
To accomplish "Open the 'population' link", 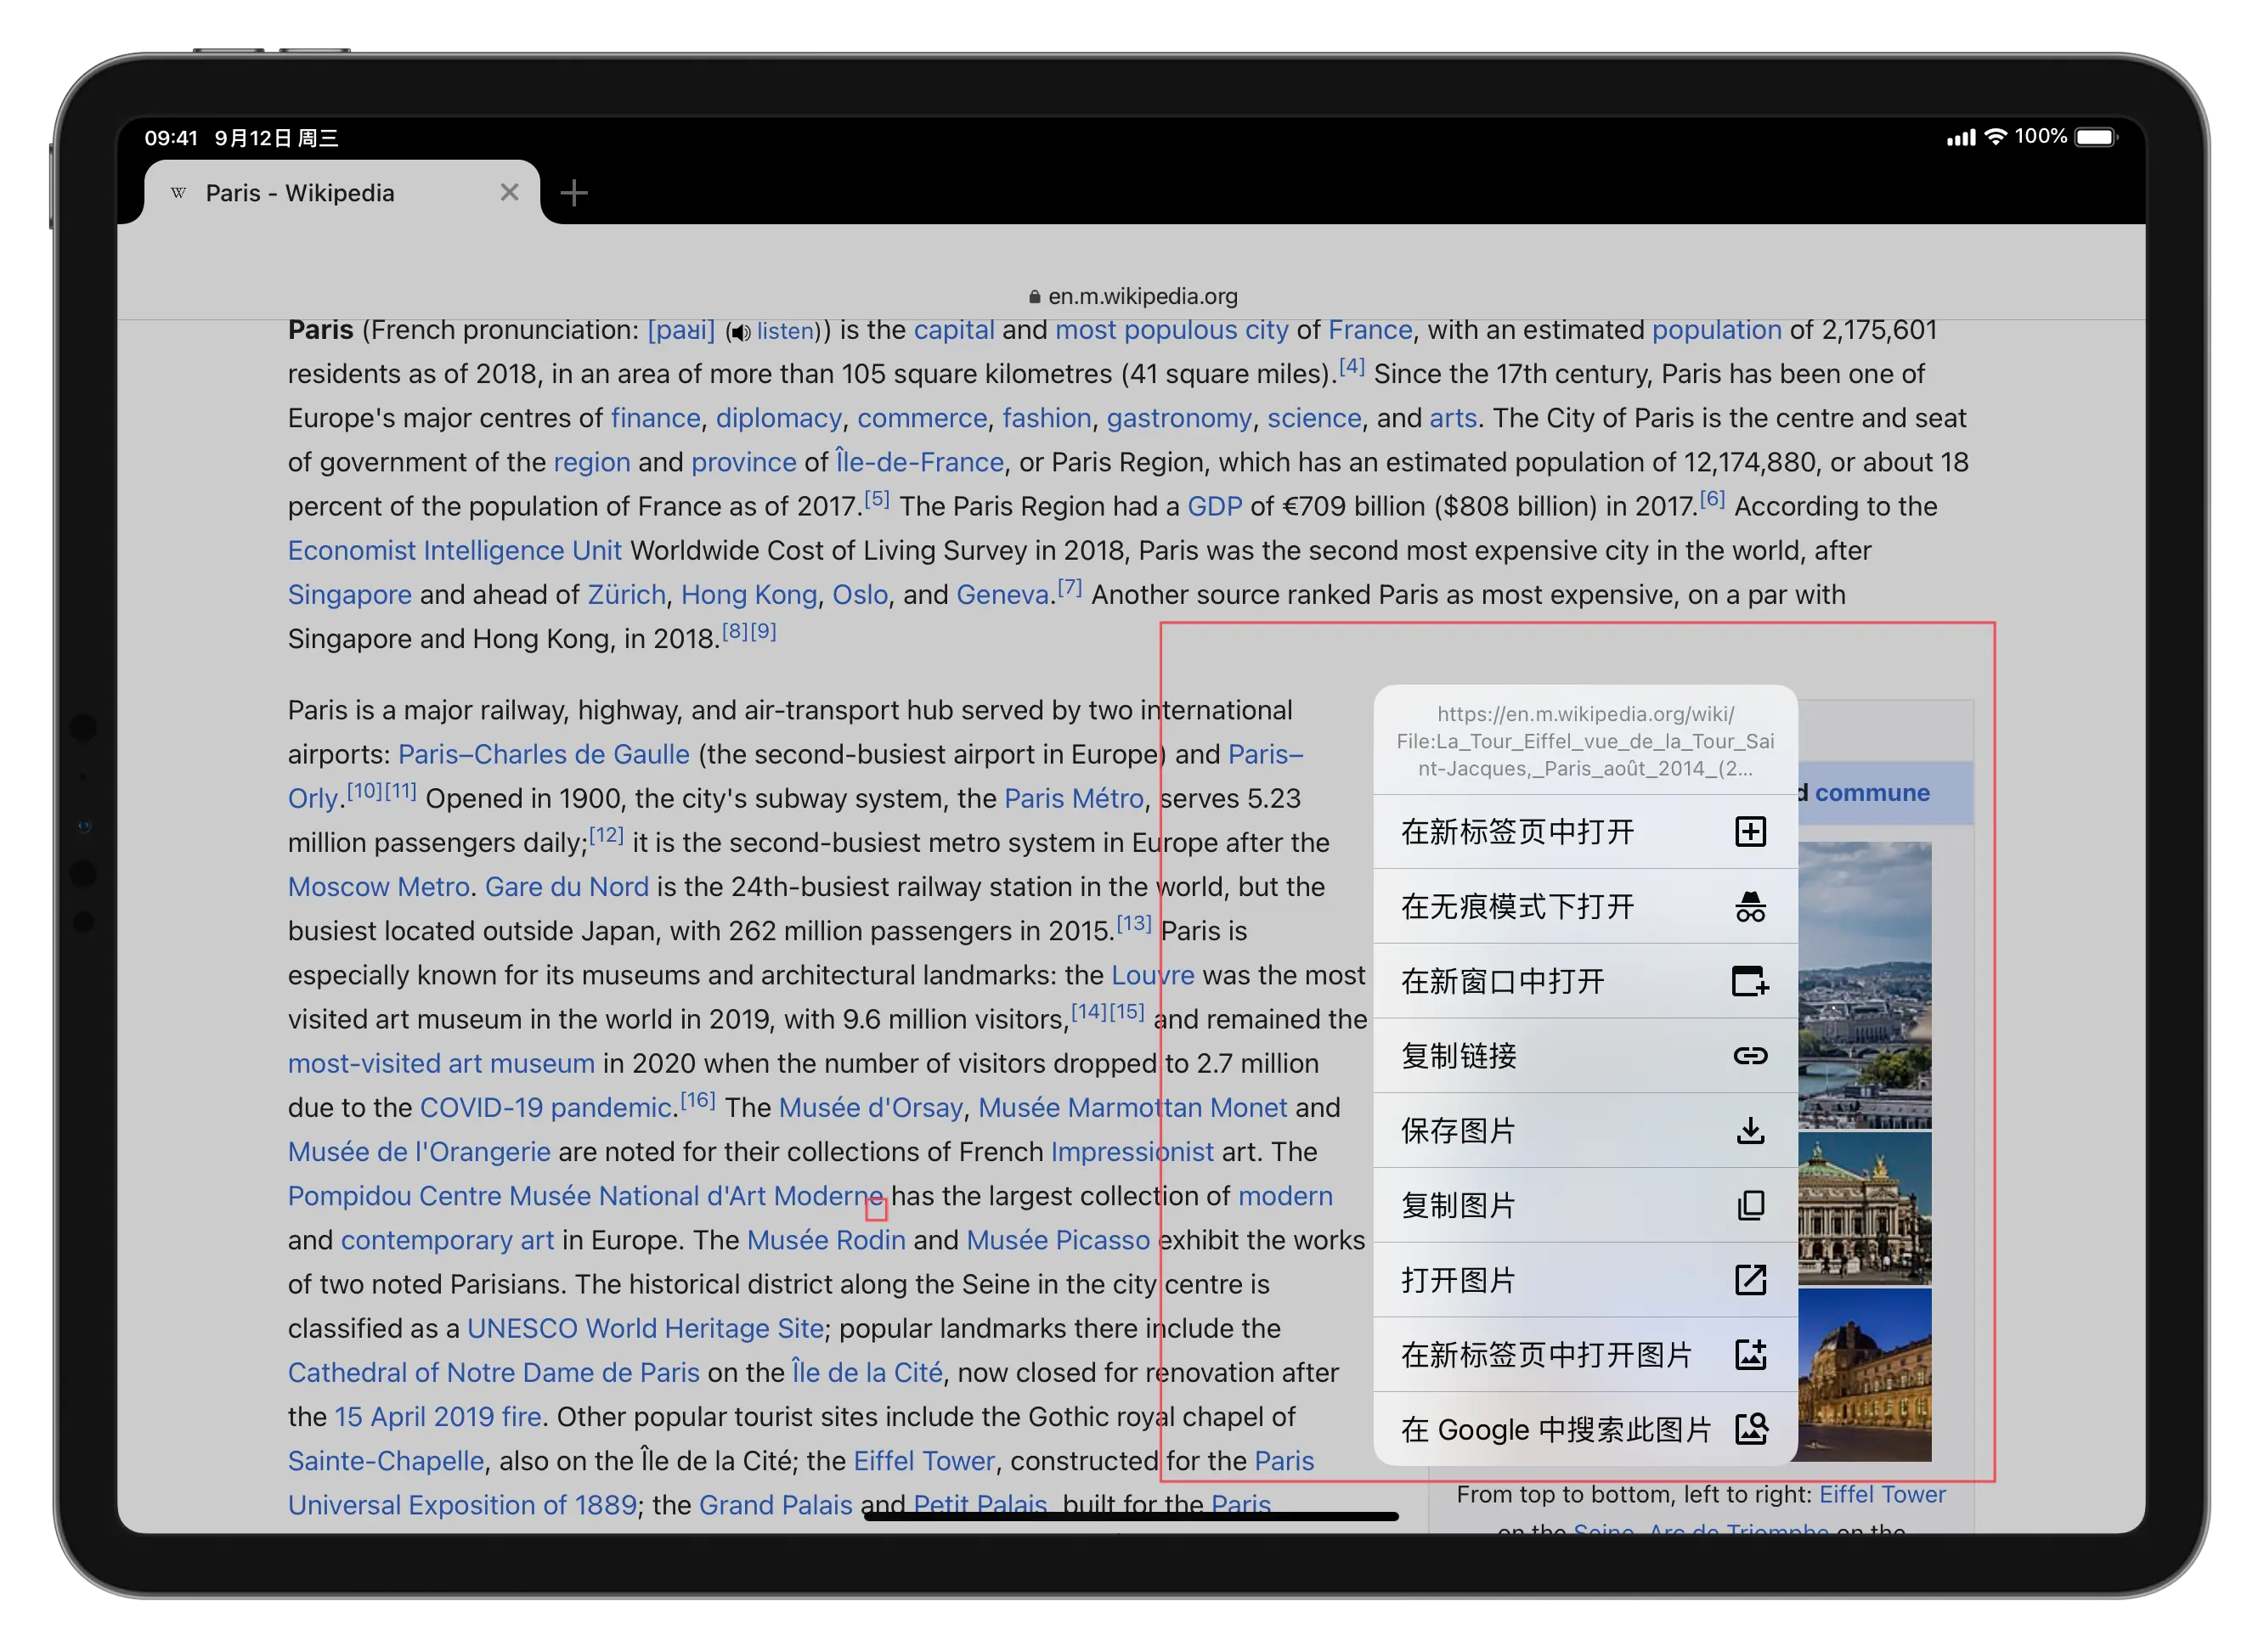I will click(x=1716, y=330).
